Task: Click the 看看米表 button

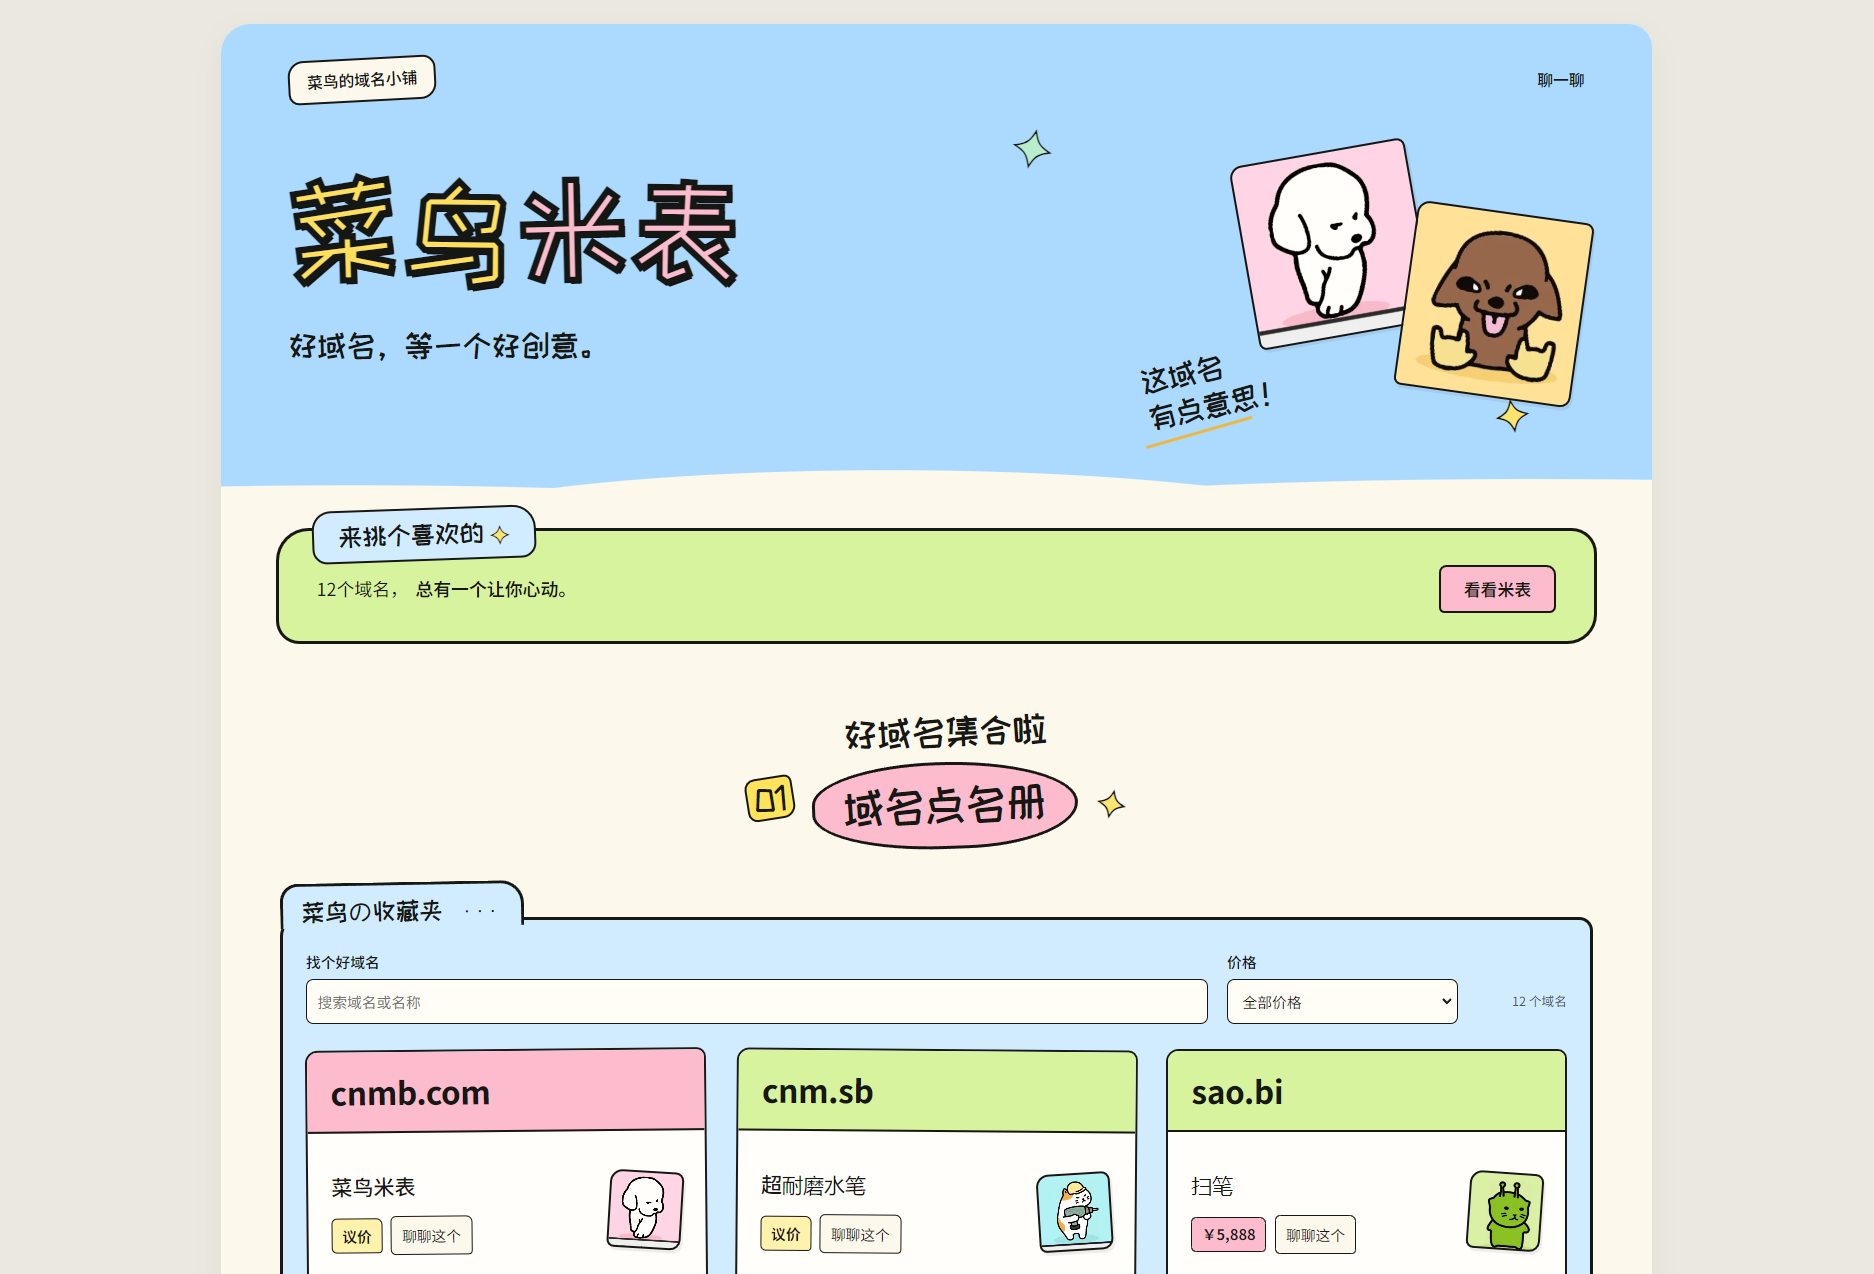Action: tap(1497, 589)
